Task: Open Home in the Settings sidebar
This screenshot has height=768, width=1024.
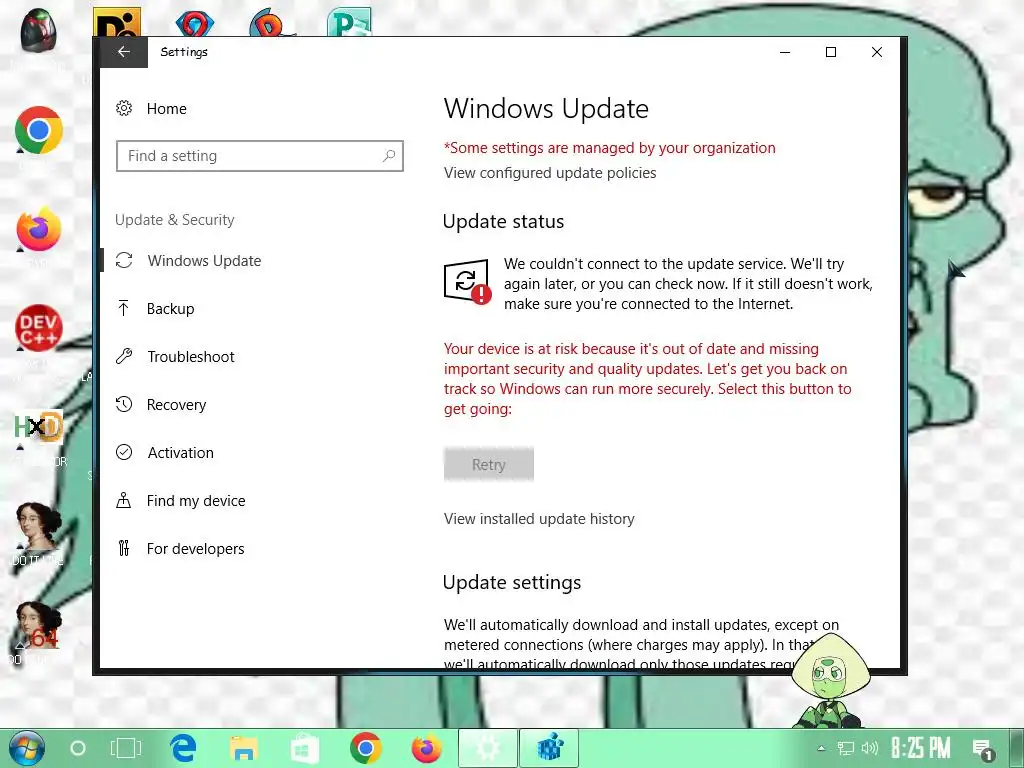Action: [167, 108]
